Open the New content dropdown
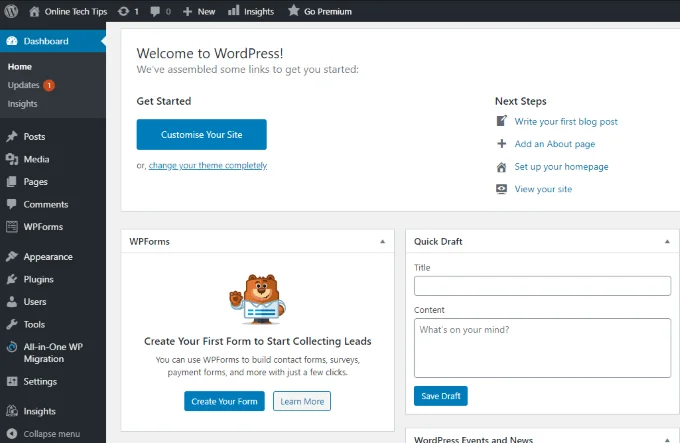 (x=200, y=11)
